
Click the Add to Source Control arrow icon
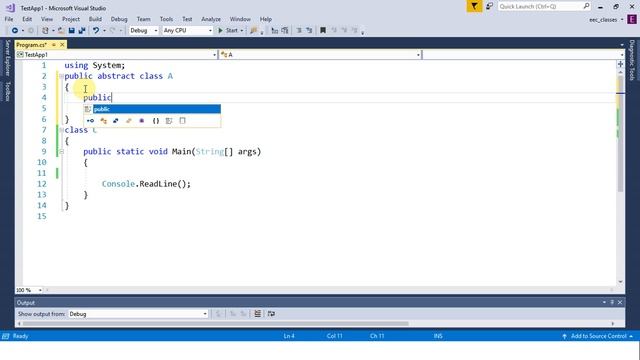564,336
